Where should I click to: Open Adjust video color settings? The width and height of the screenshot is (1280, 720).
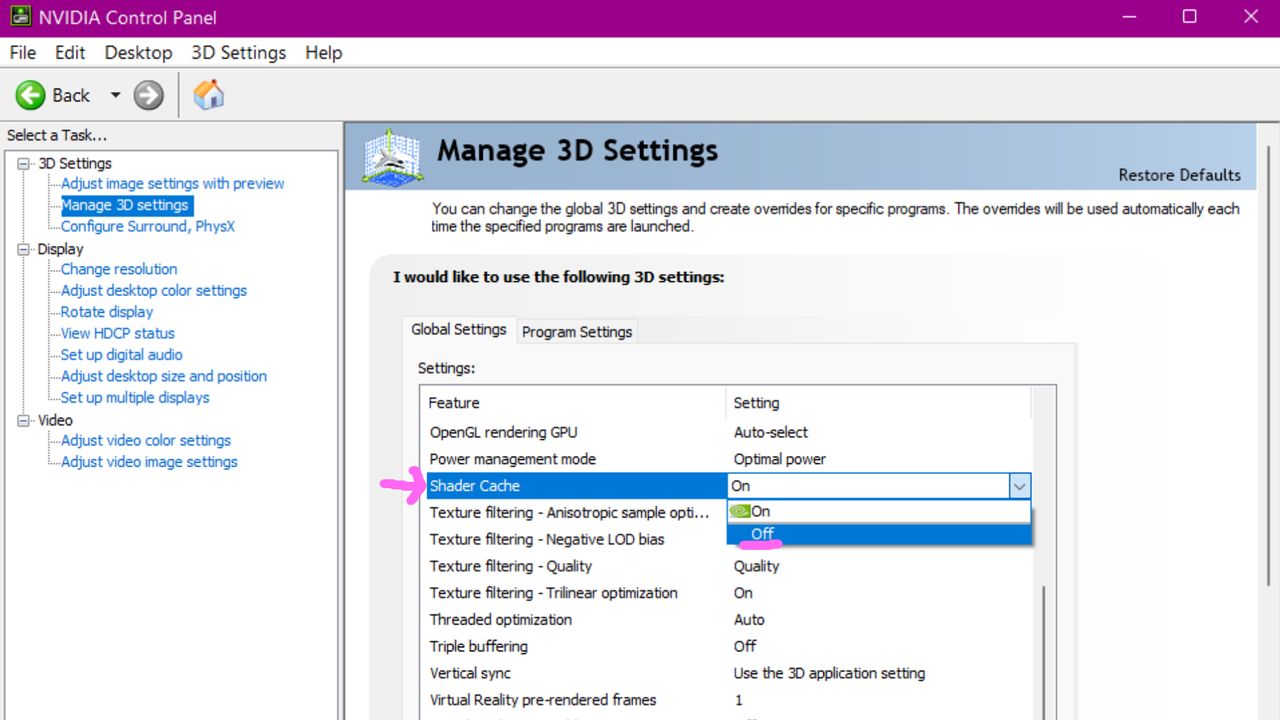[x=146, y=440]
